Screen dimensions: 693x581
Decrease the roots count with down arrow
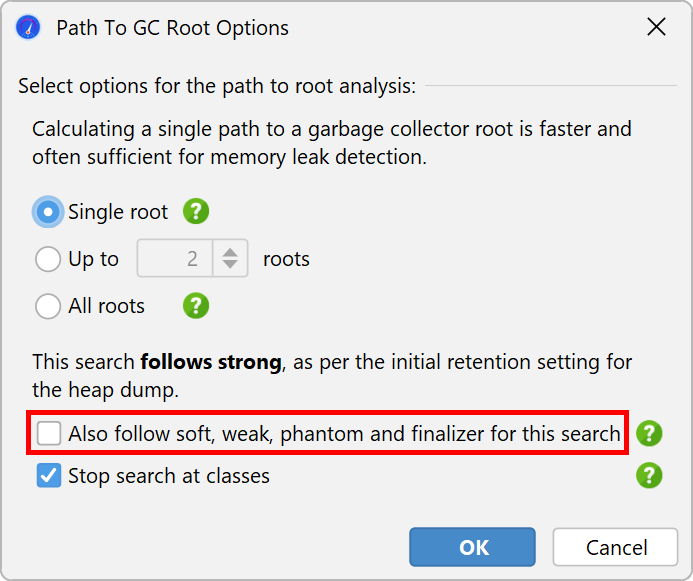pyautogui.click(x=230, y=264)
